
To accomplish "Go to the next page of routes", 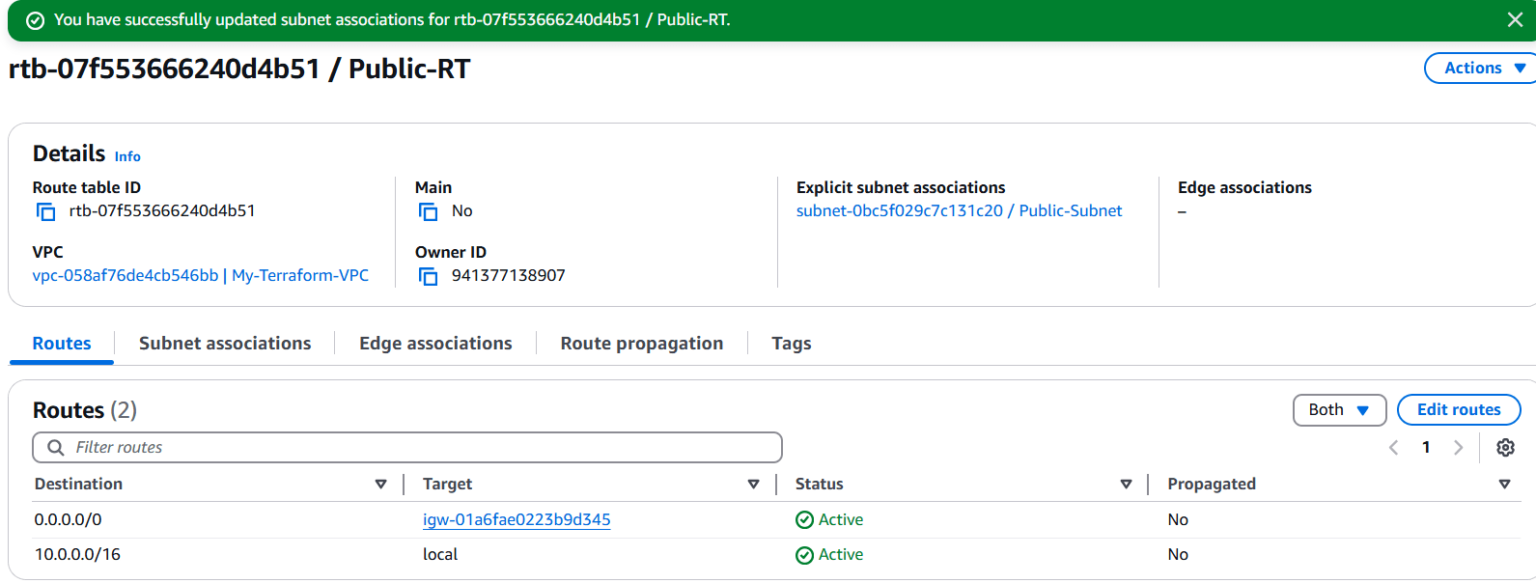I will point(1459,447).
